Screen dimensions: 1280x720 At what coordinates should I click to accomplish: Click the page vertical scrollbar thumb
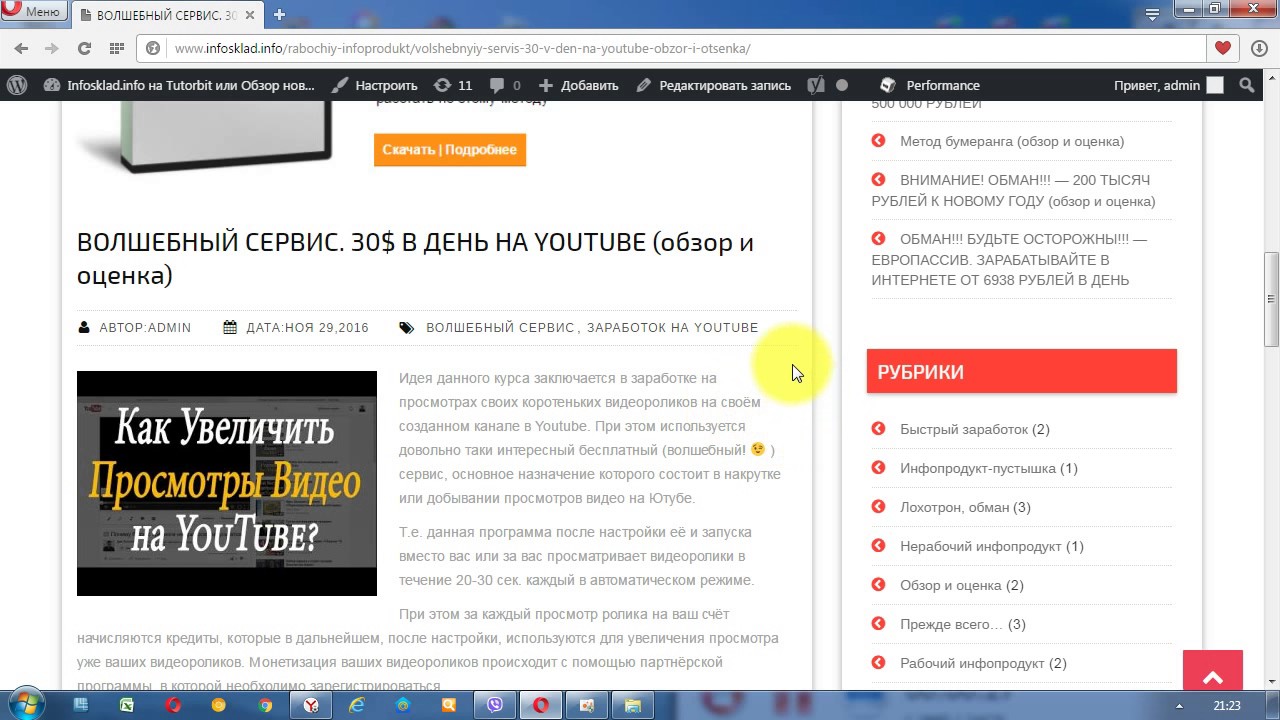click(x=1271, y=298)
